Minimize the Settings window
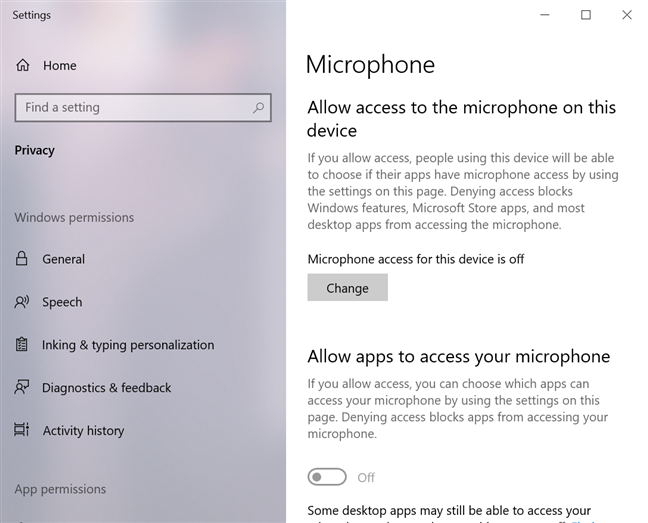Viewport: 648px width, 523px height. [545, 15]
